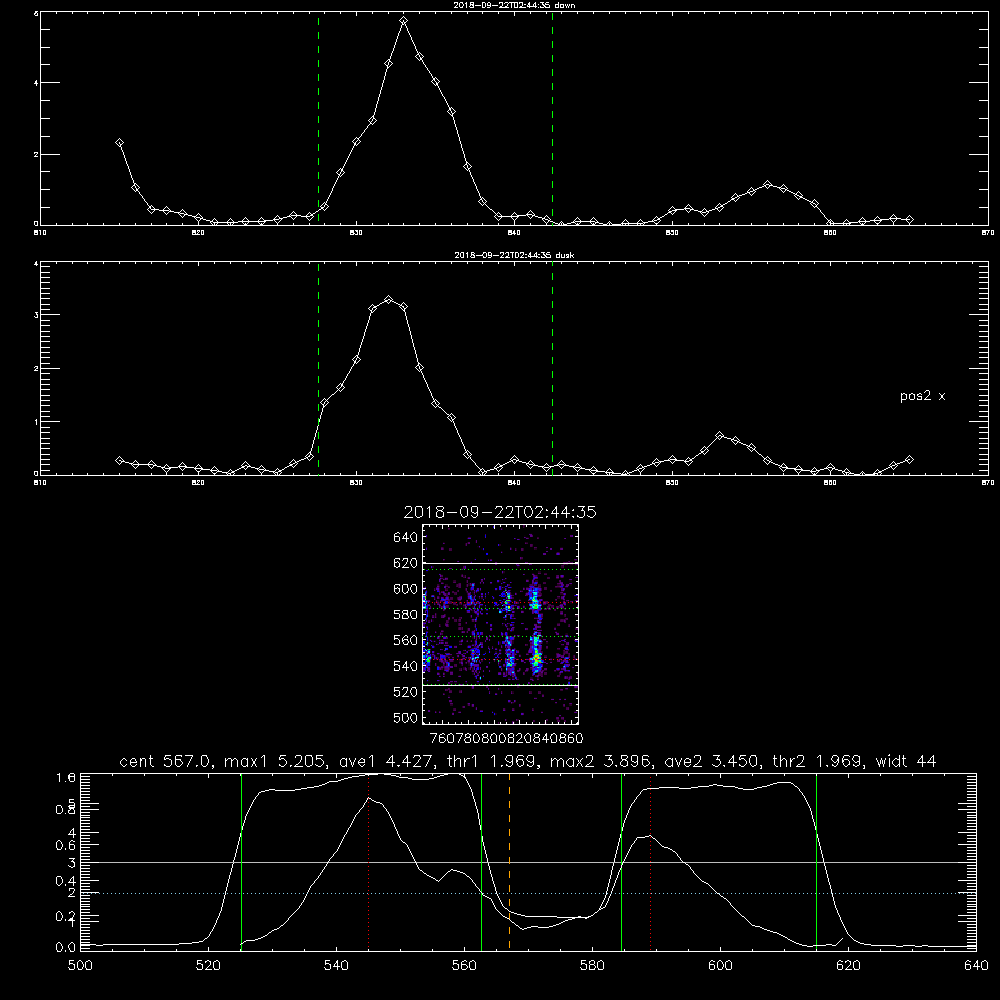Select the green dashed line near 842 in dawn plot

click(552, 118)
